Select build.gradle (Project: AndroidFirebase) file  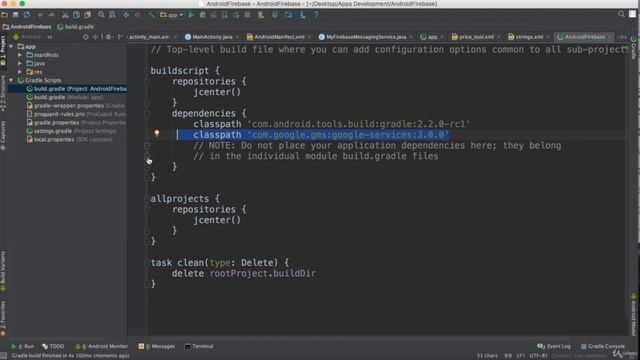pyautogui.click(x=77, y=89)
